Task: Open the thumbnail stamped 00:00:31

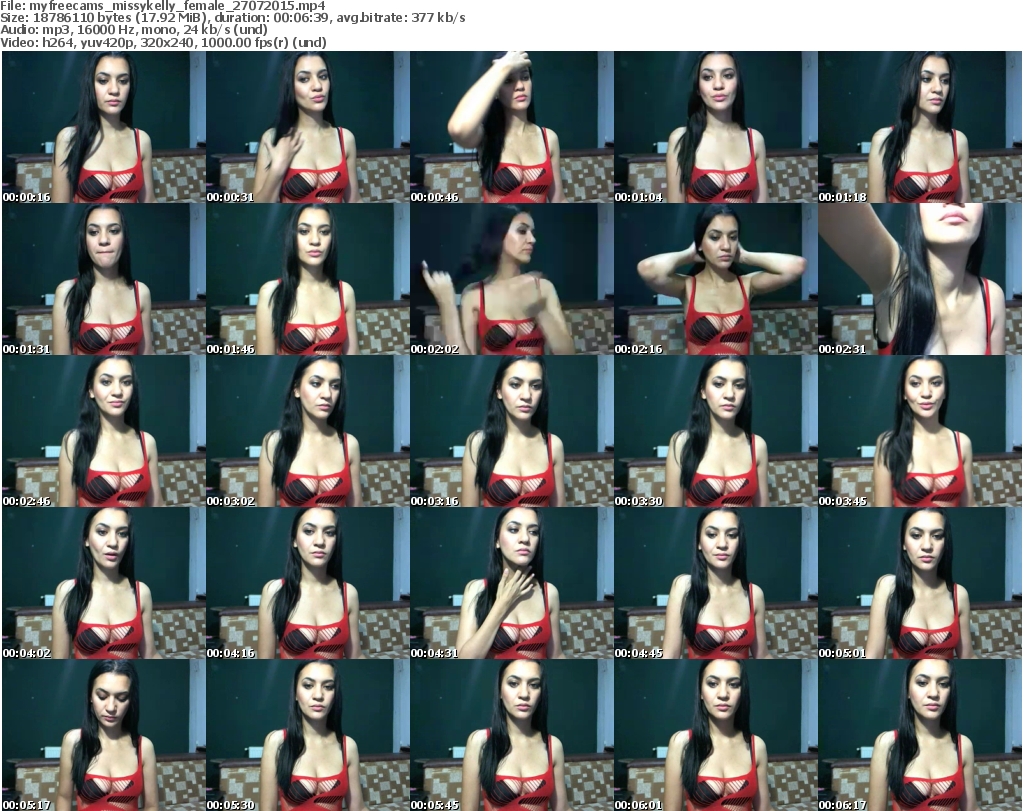Action: point(308,127)
